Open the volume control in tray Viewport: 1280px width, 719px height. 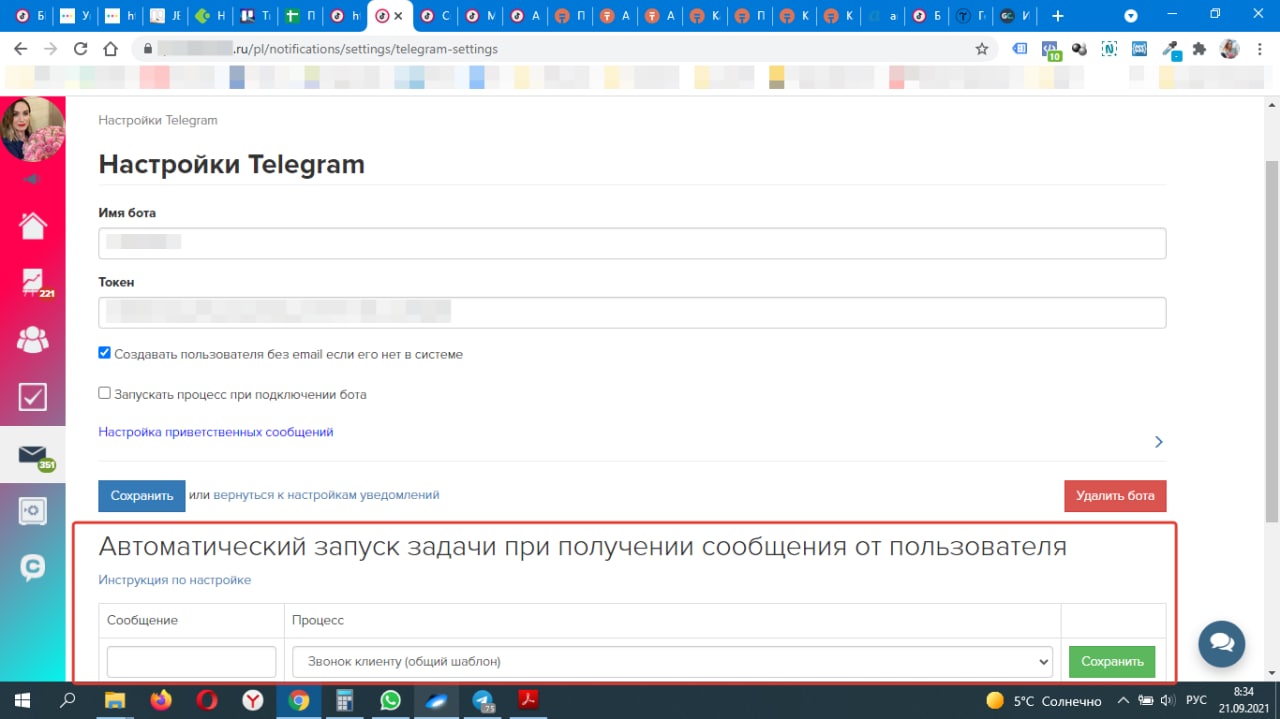pos(1166,700)
